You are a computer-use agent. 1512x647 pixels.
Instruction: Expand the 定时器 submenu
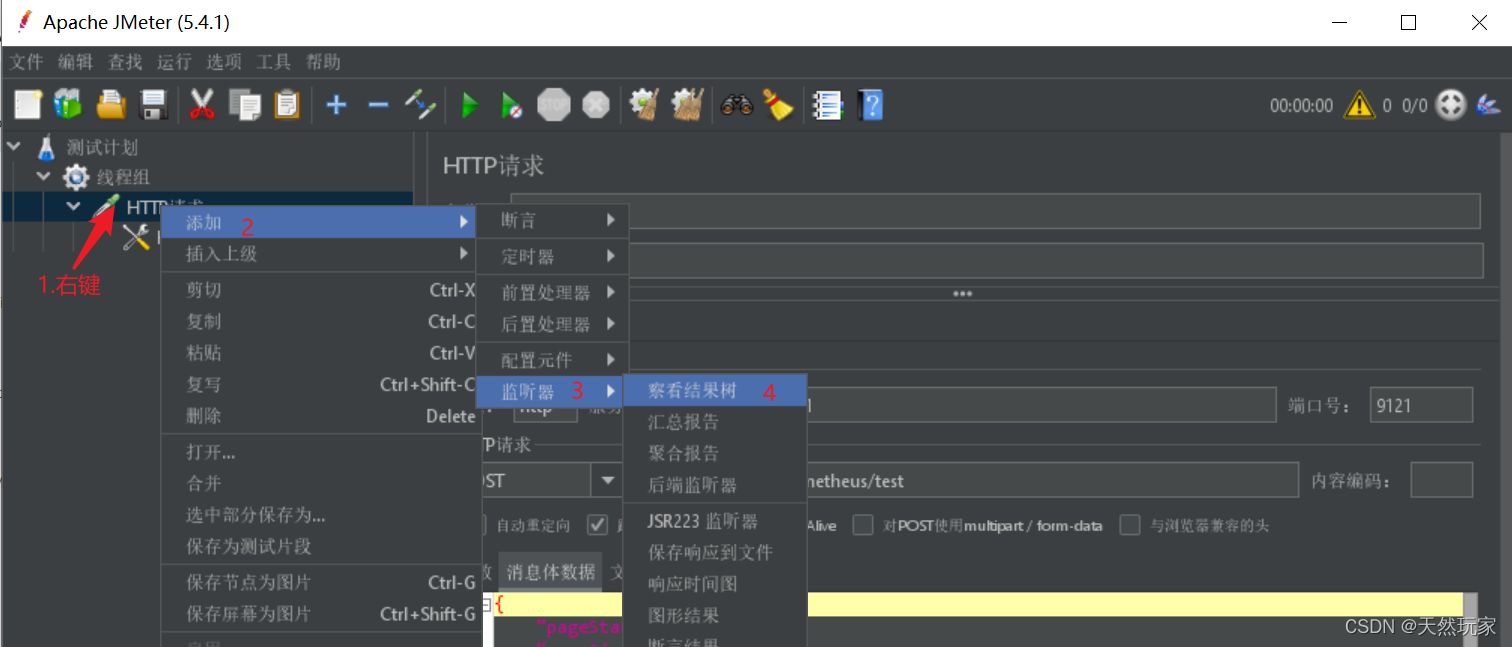552,256
